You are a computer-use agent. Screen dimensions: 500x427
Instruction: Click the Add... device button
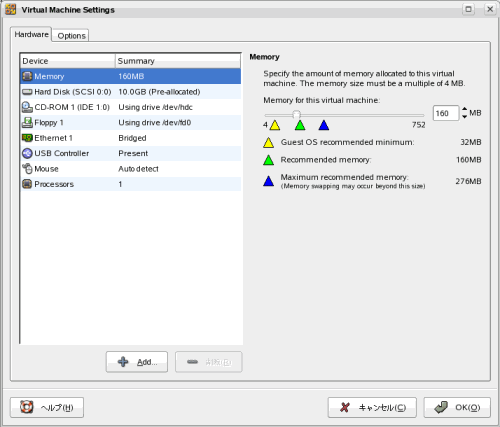(x=137, y=362)
